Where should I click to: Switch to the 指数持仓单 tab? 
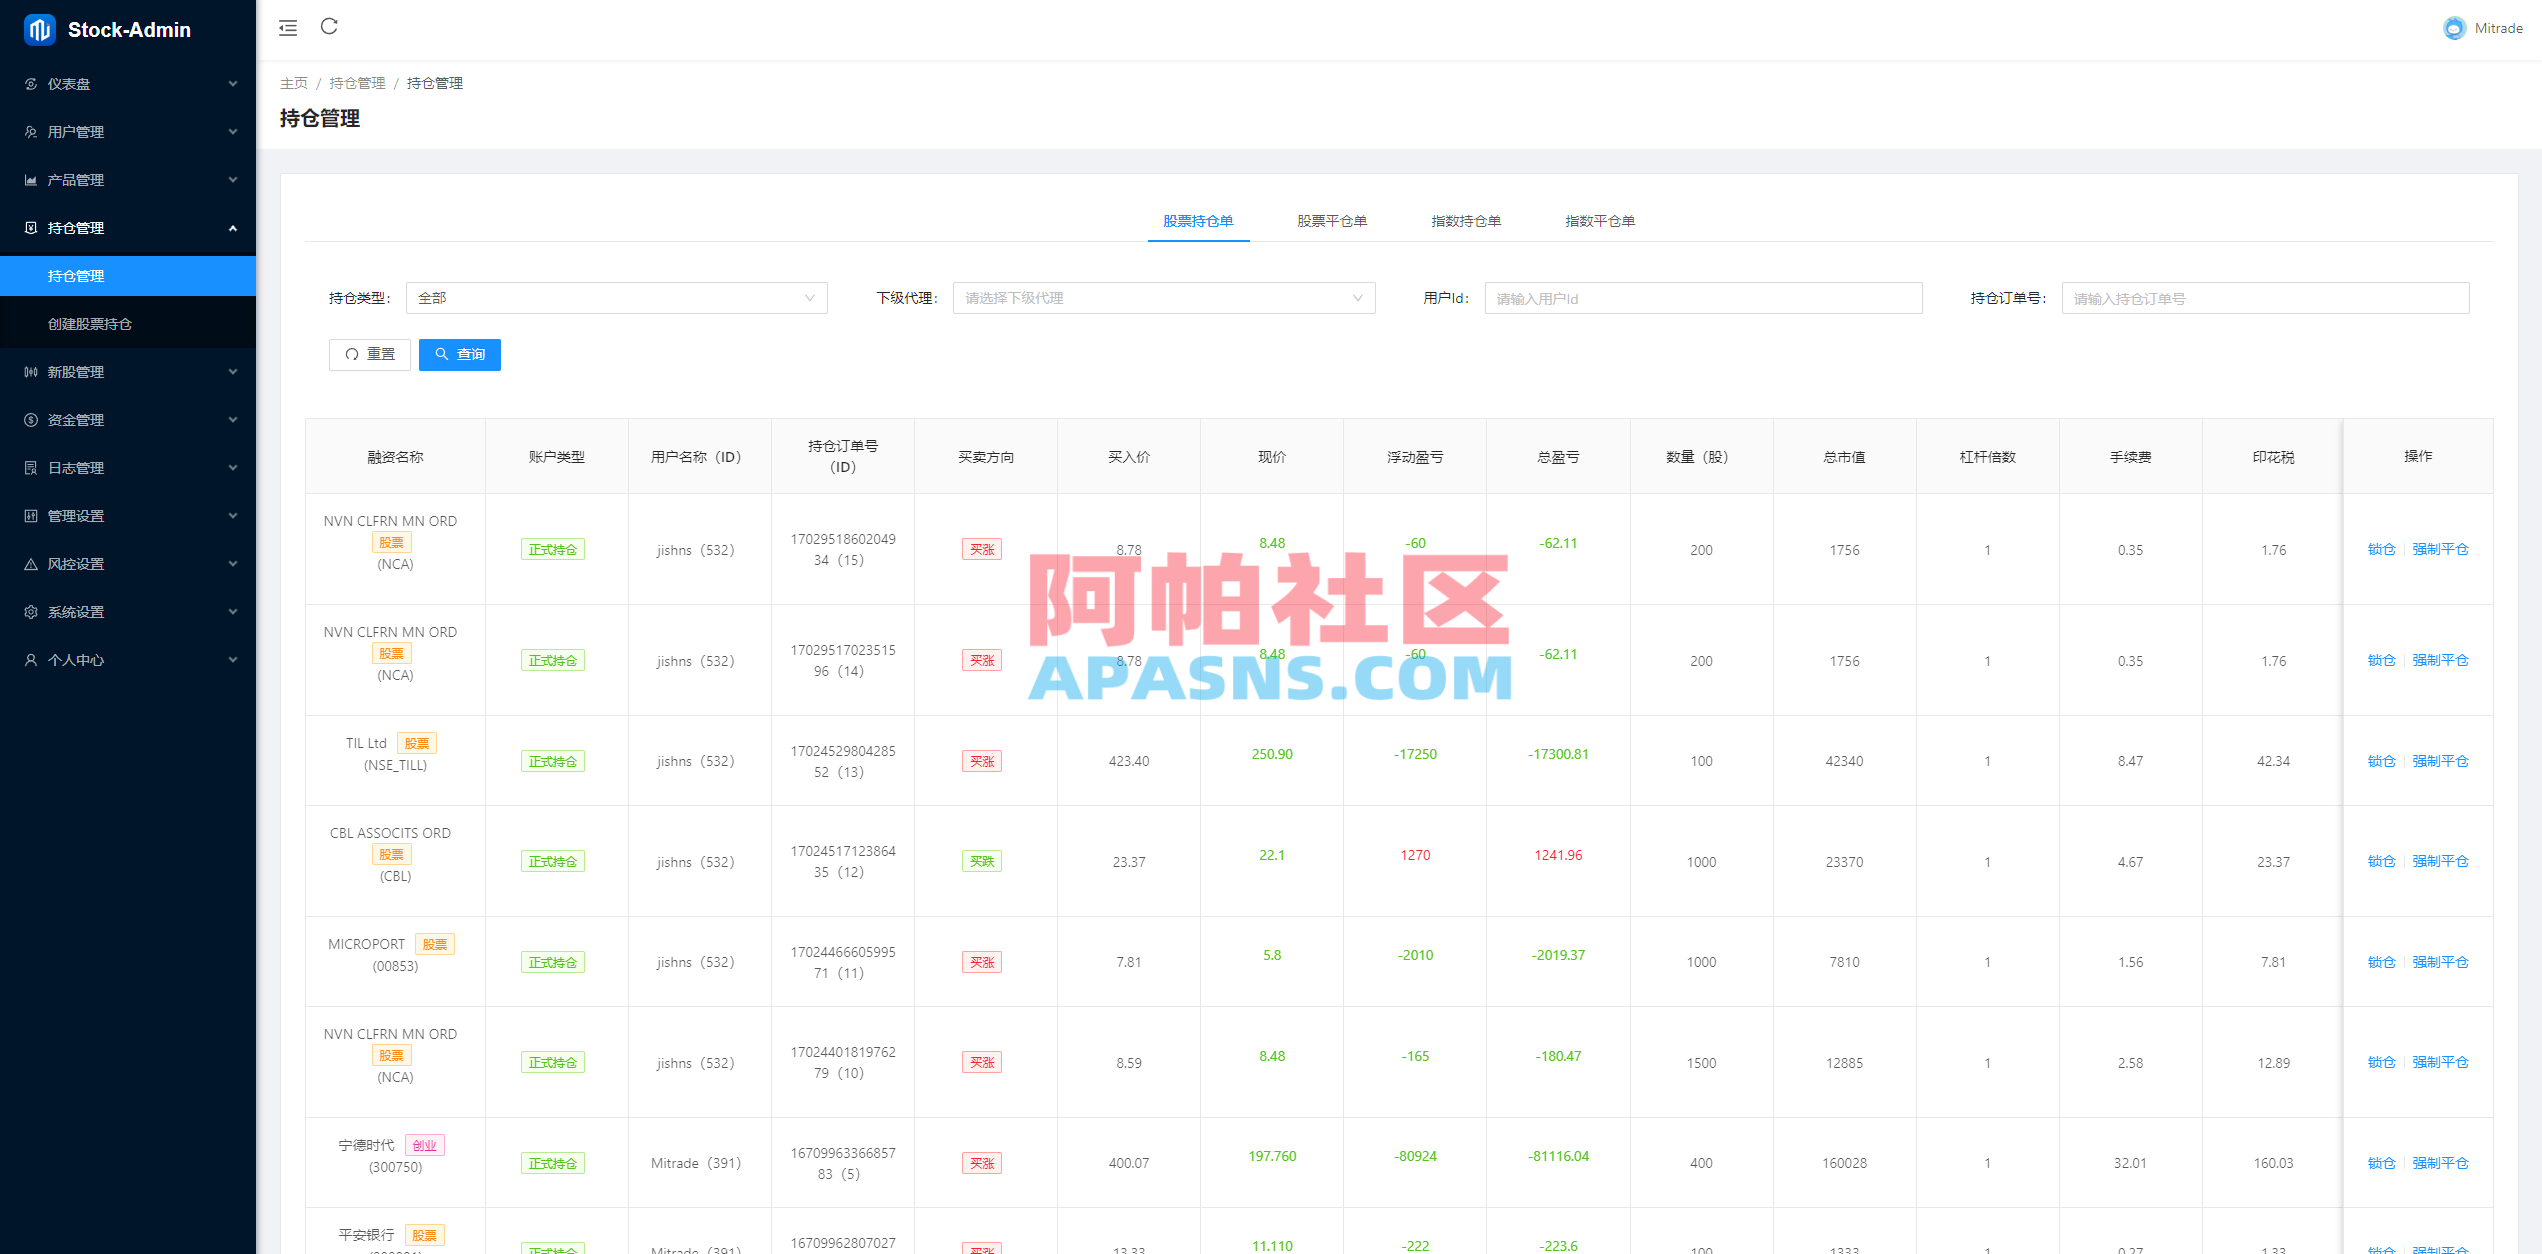click(1465, 221)
